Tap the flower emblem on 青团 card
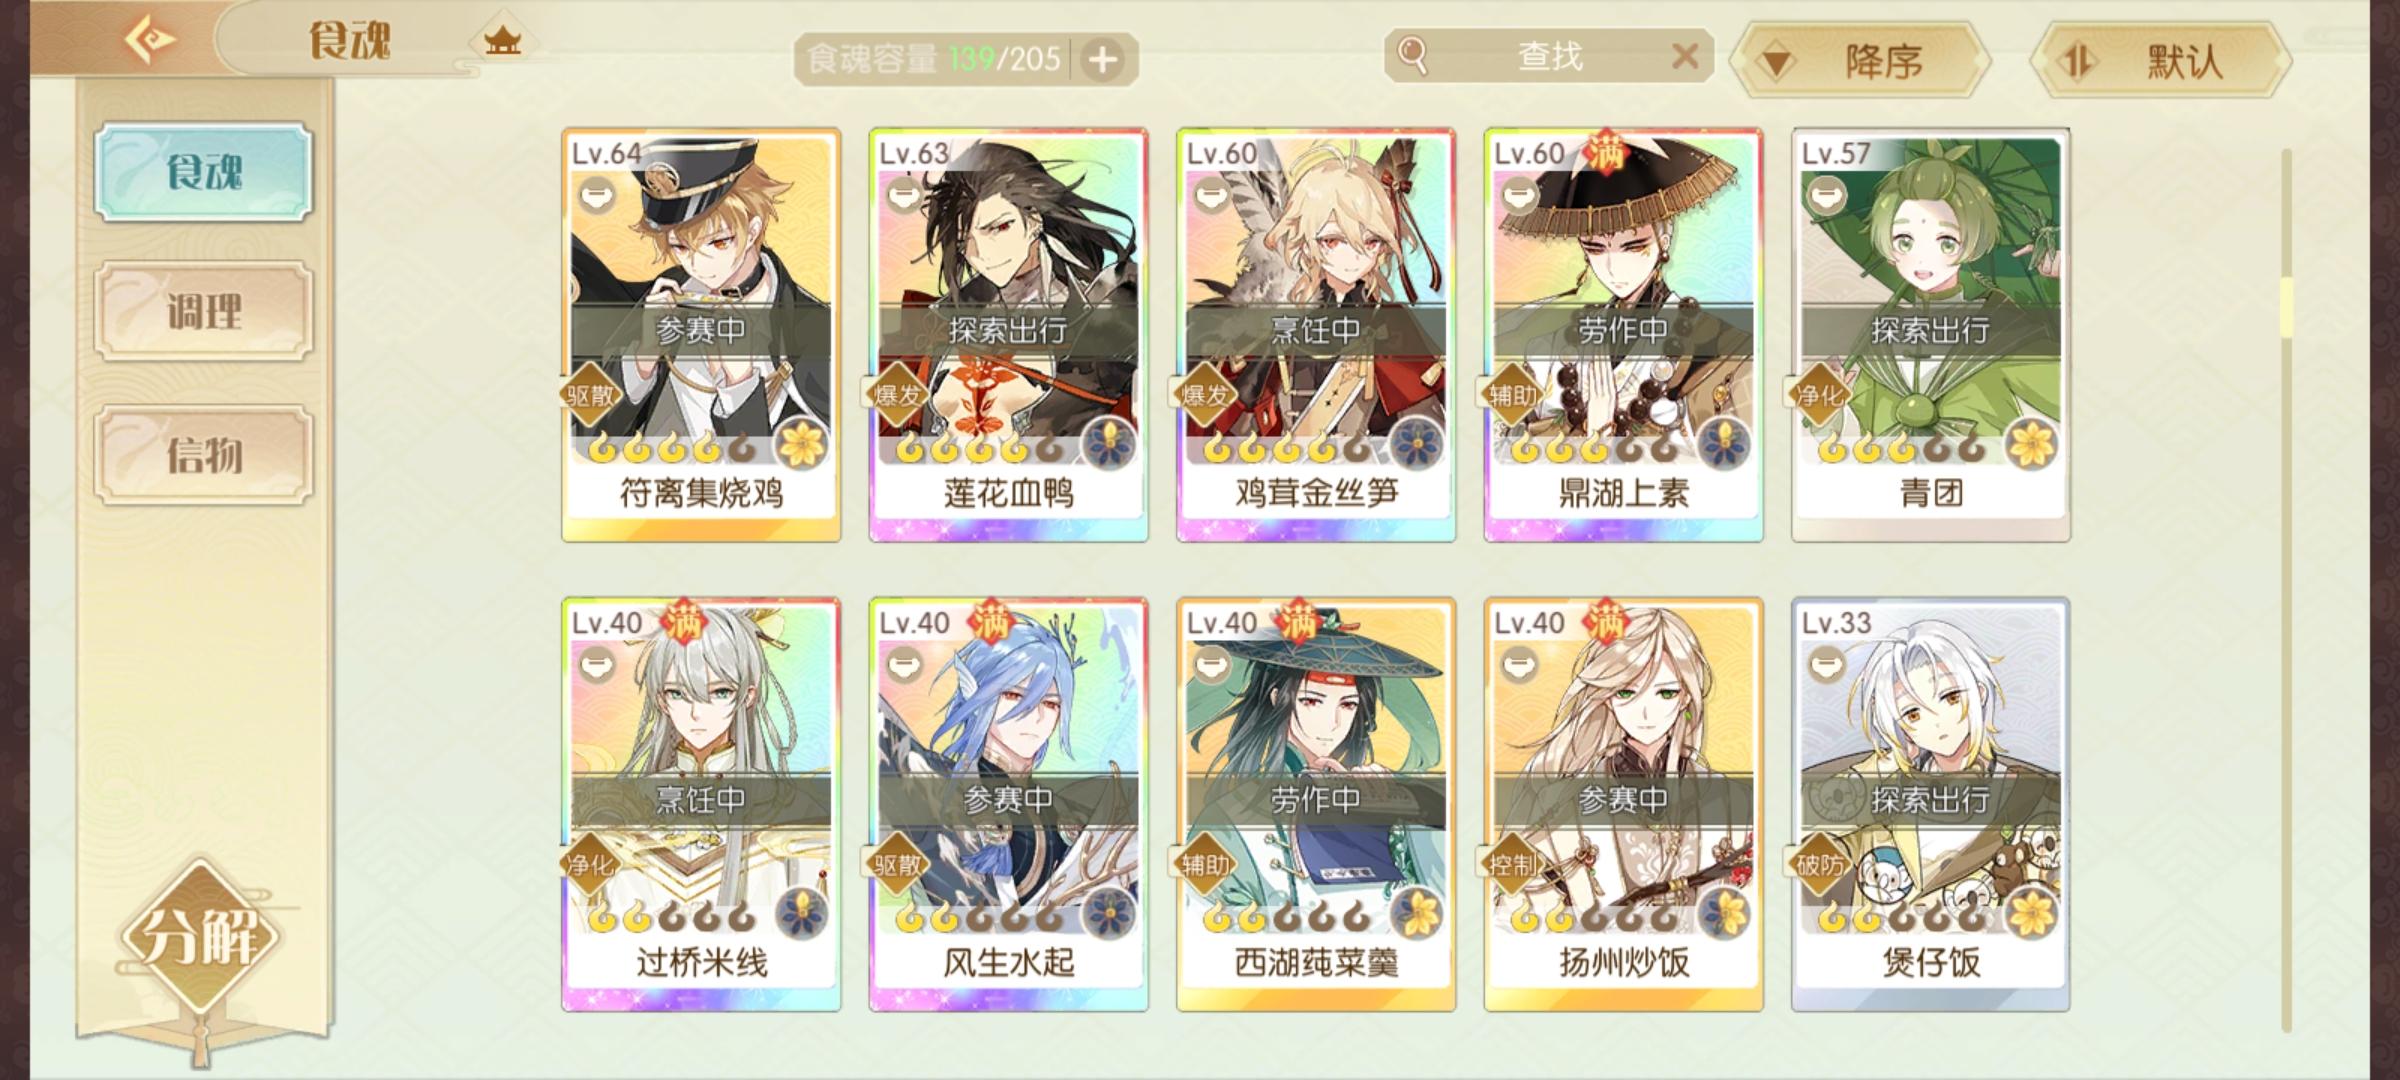2400x1080 pixels. 2032,443
